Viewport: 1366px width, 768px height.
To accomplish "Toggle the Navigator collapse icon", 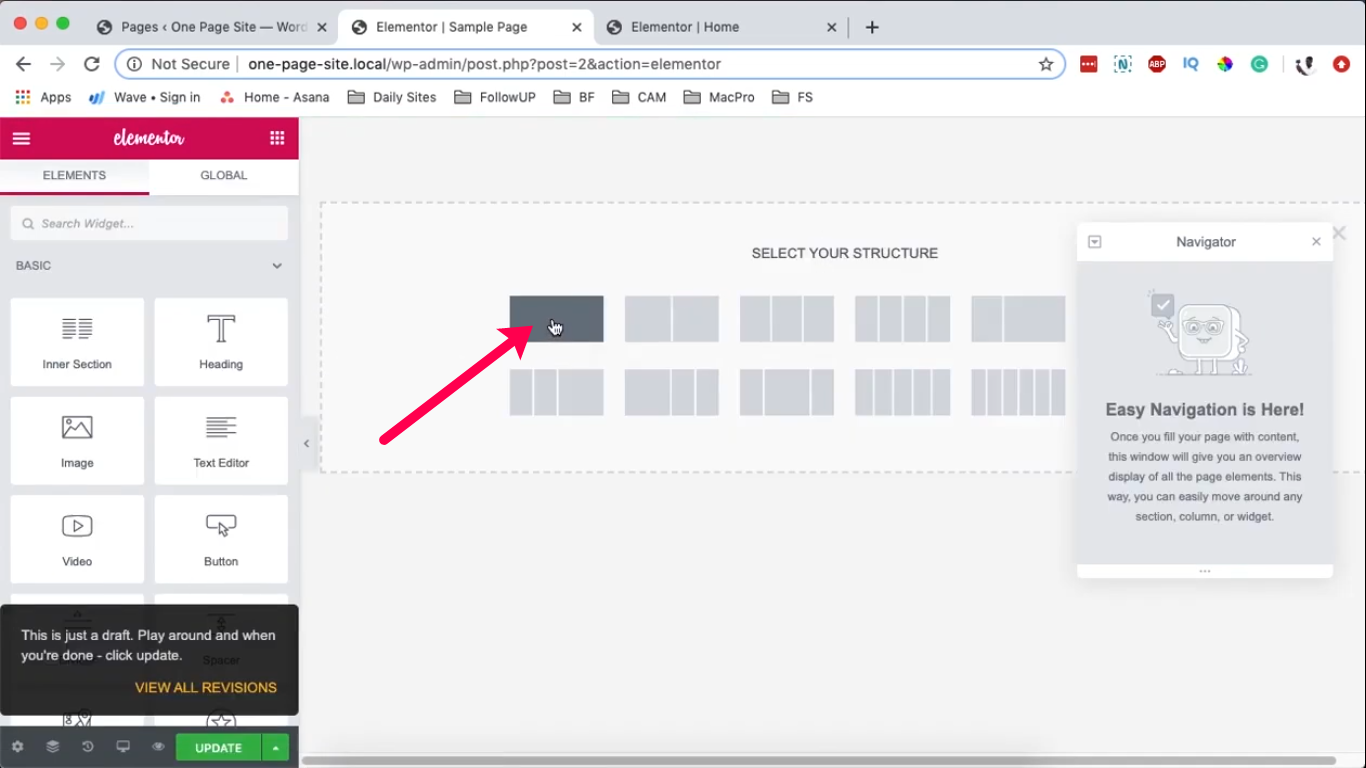I will [1094, 242].
